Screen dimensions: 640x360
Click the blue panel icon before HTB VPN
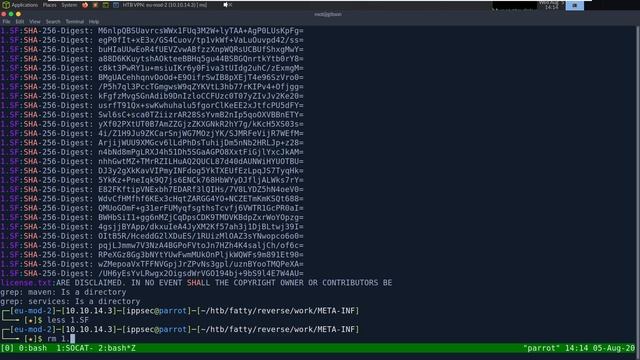tap(116, 5)
